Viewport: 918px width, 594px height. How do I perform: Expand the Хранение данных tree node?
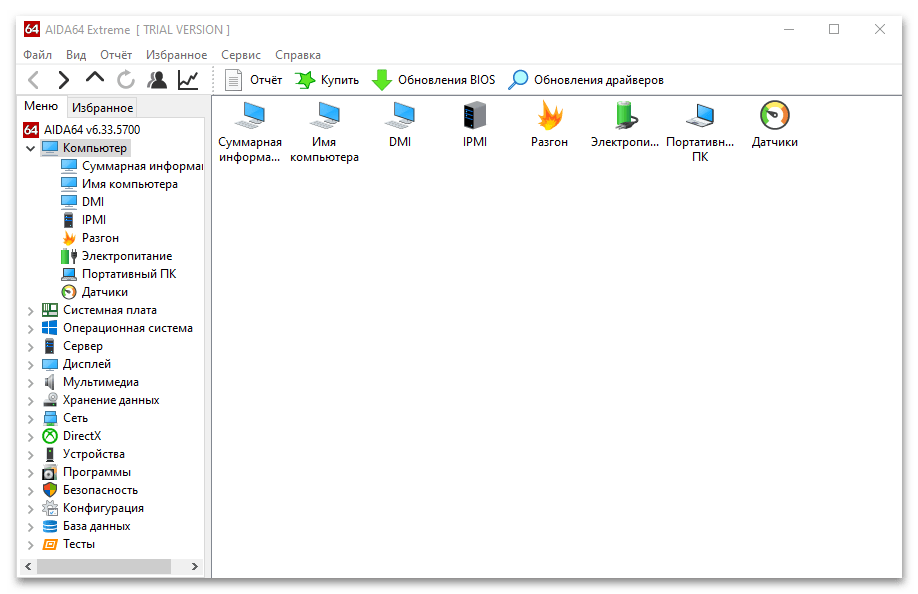pyautogui.click(x=30, y=401)
